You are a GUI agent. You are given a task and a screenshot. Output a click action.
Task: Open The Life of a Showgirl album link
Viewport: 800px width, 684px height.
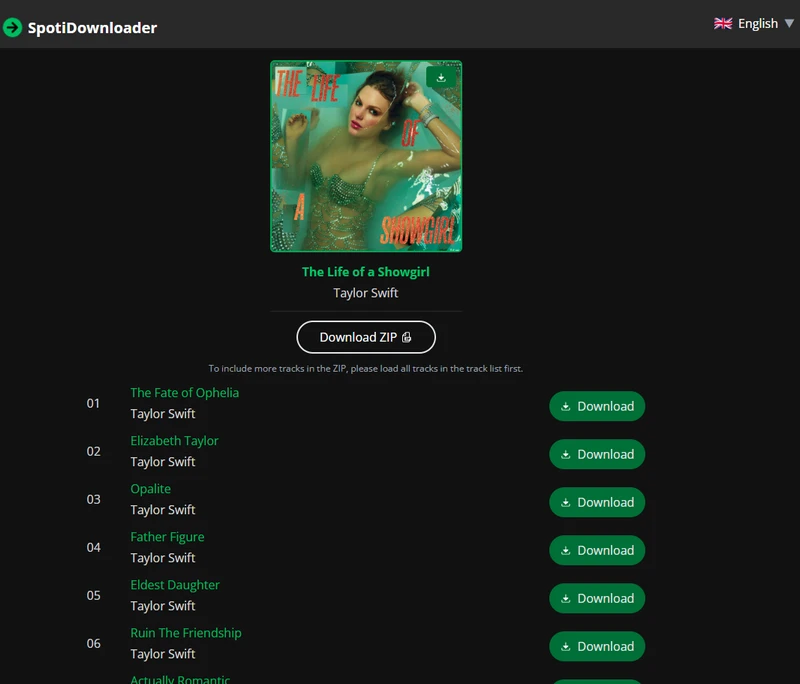click(365, 271)
